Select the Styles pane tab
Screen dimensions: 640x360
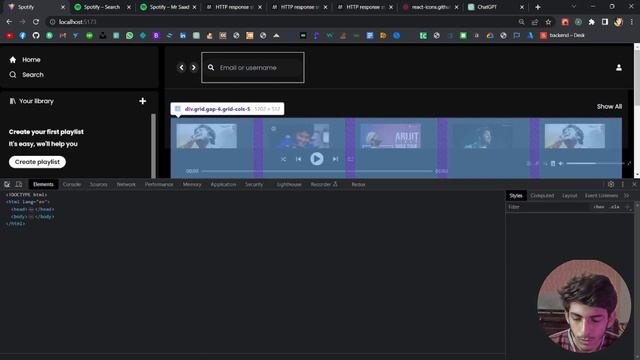[516, 196]
